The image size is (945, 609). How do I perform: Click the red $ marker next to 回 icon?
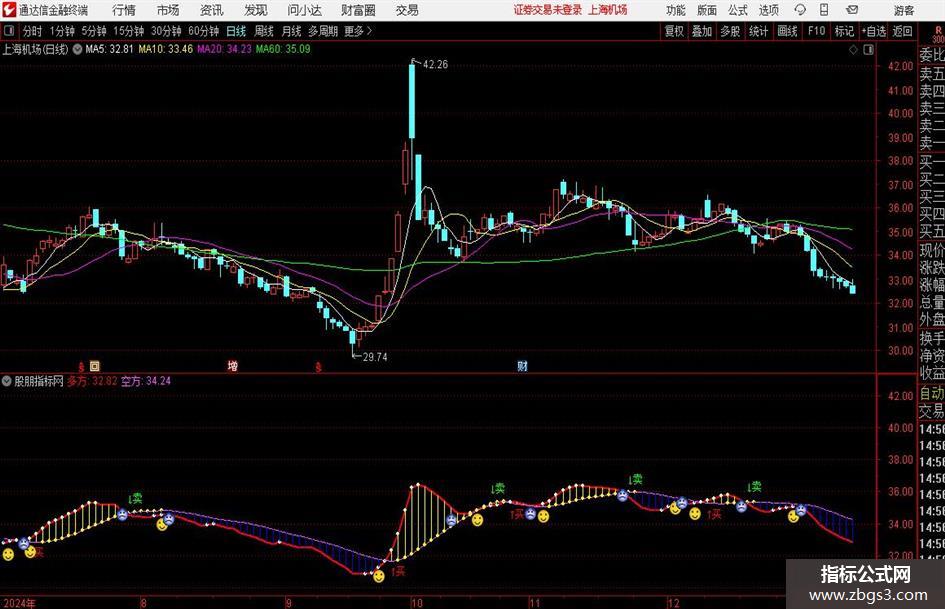(81, 366)
